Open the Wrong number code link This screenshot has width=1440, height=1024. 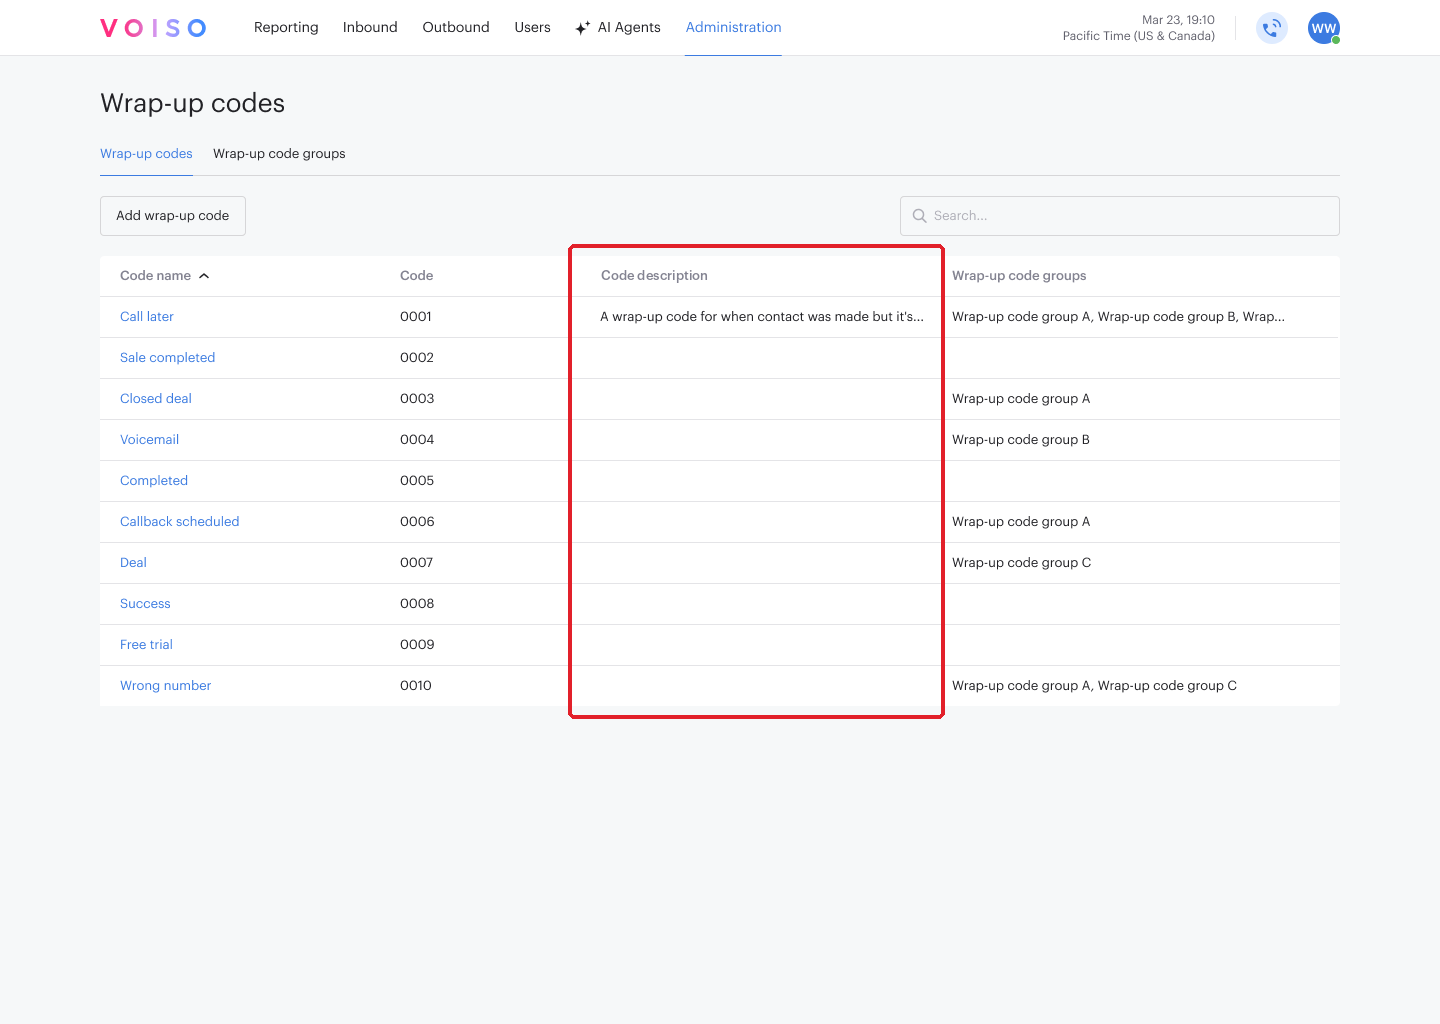pos(166,686)
